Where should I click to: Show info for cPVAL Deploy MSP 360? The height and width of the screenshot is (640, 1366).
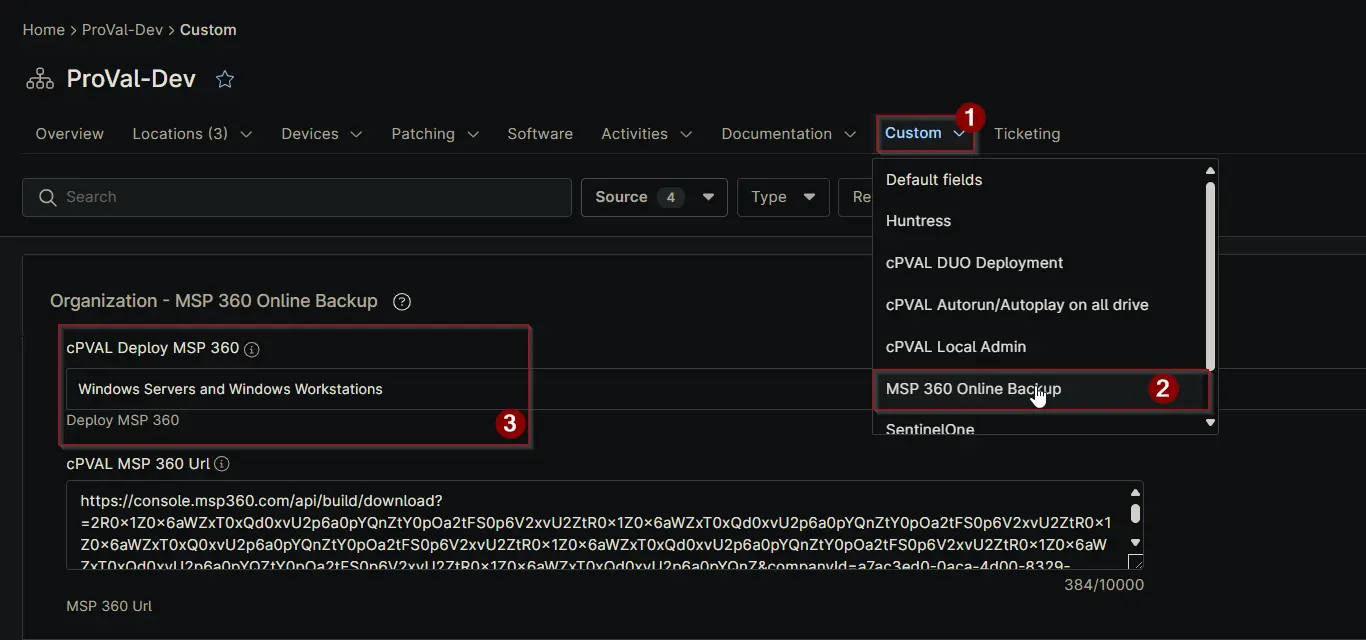(252, 349)
